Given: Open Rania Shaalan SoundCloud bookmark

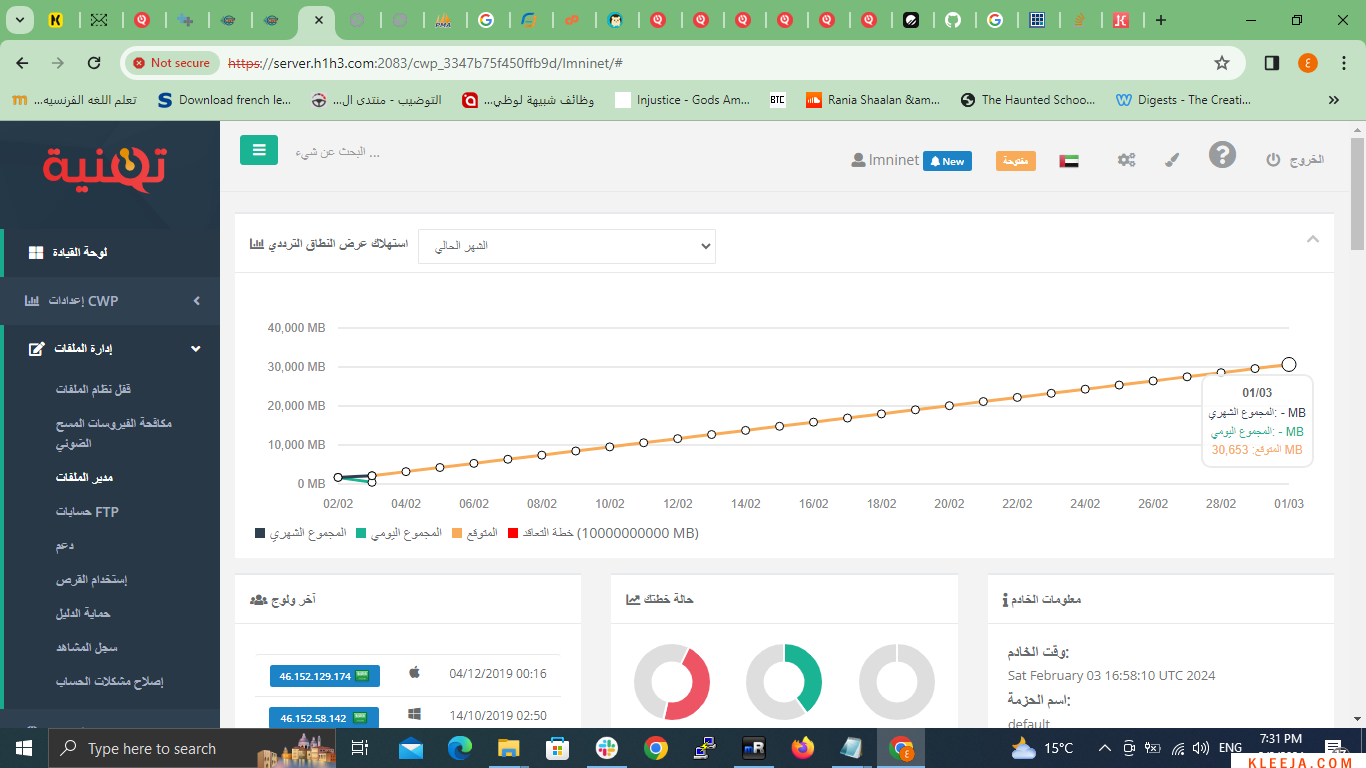Looking at the screenshot, I should coord(873,100).
